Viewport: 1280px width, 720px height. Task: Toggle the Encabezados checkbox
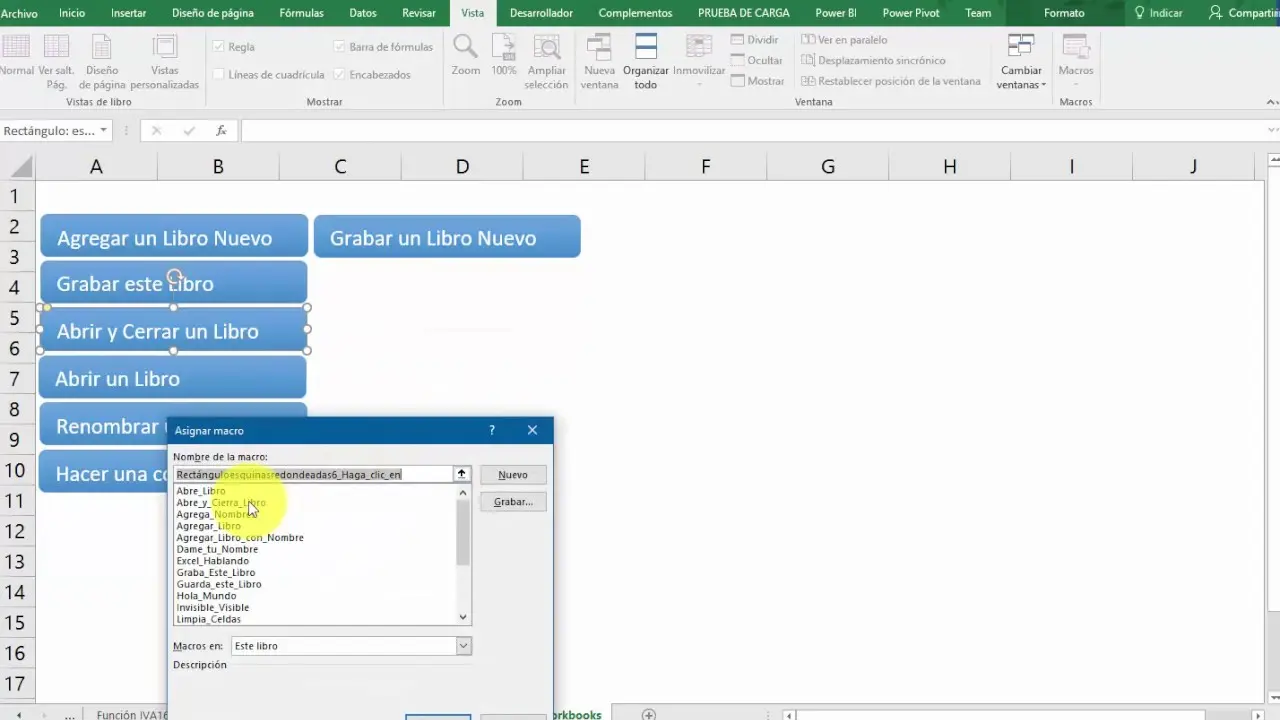(x=340, y=75)
